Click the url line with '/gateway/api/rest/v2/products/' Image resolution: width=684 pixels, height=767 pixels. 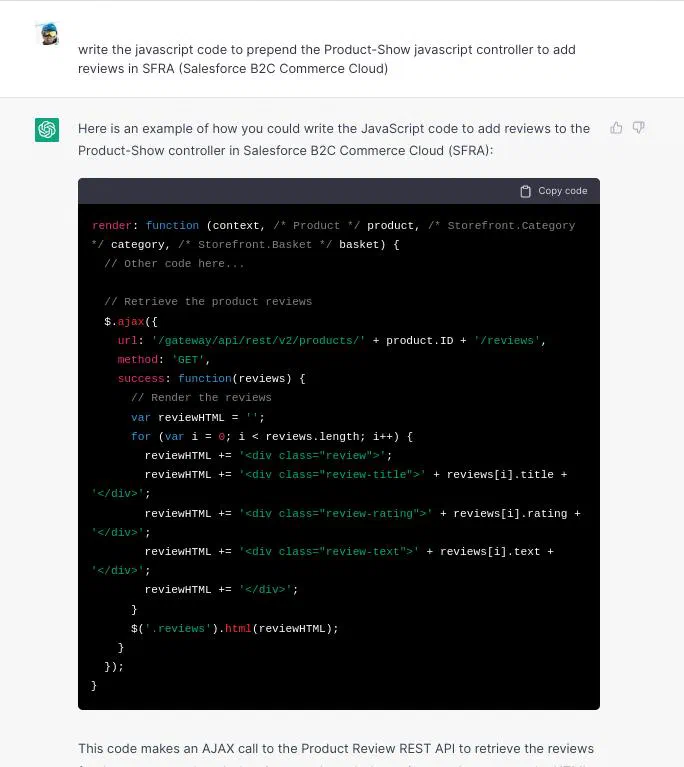point(331,340)
